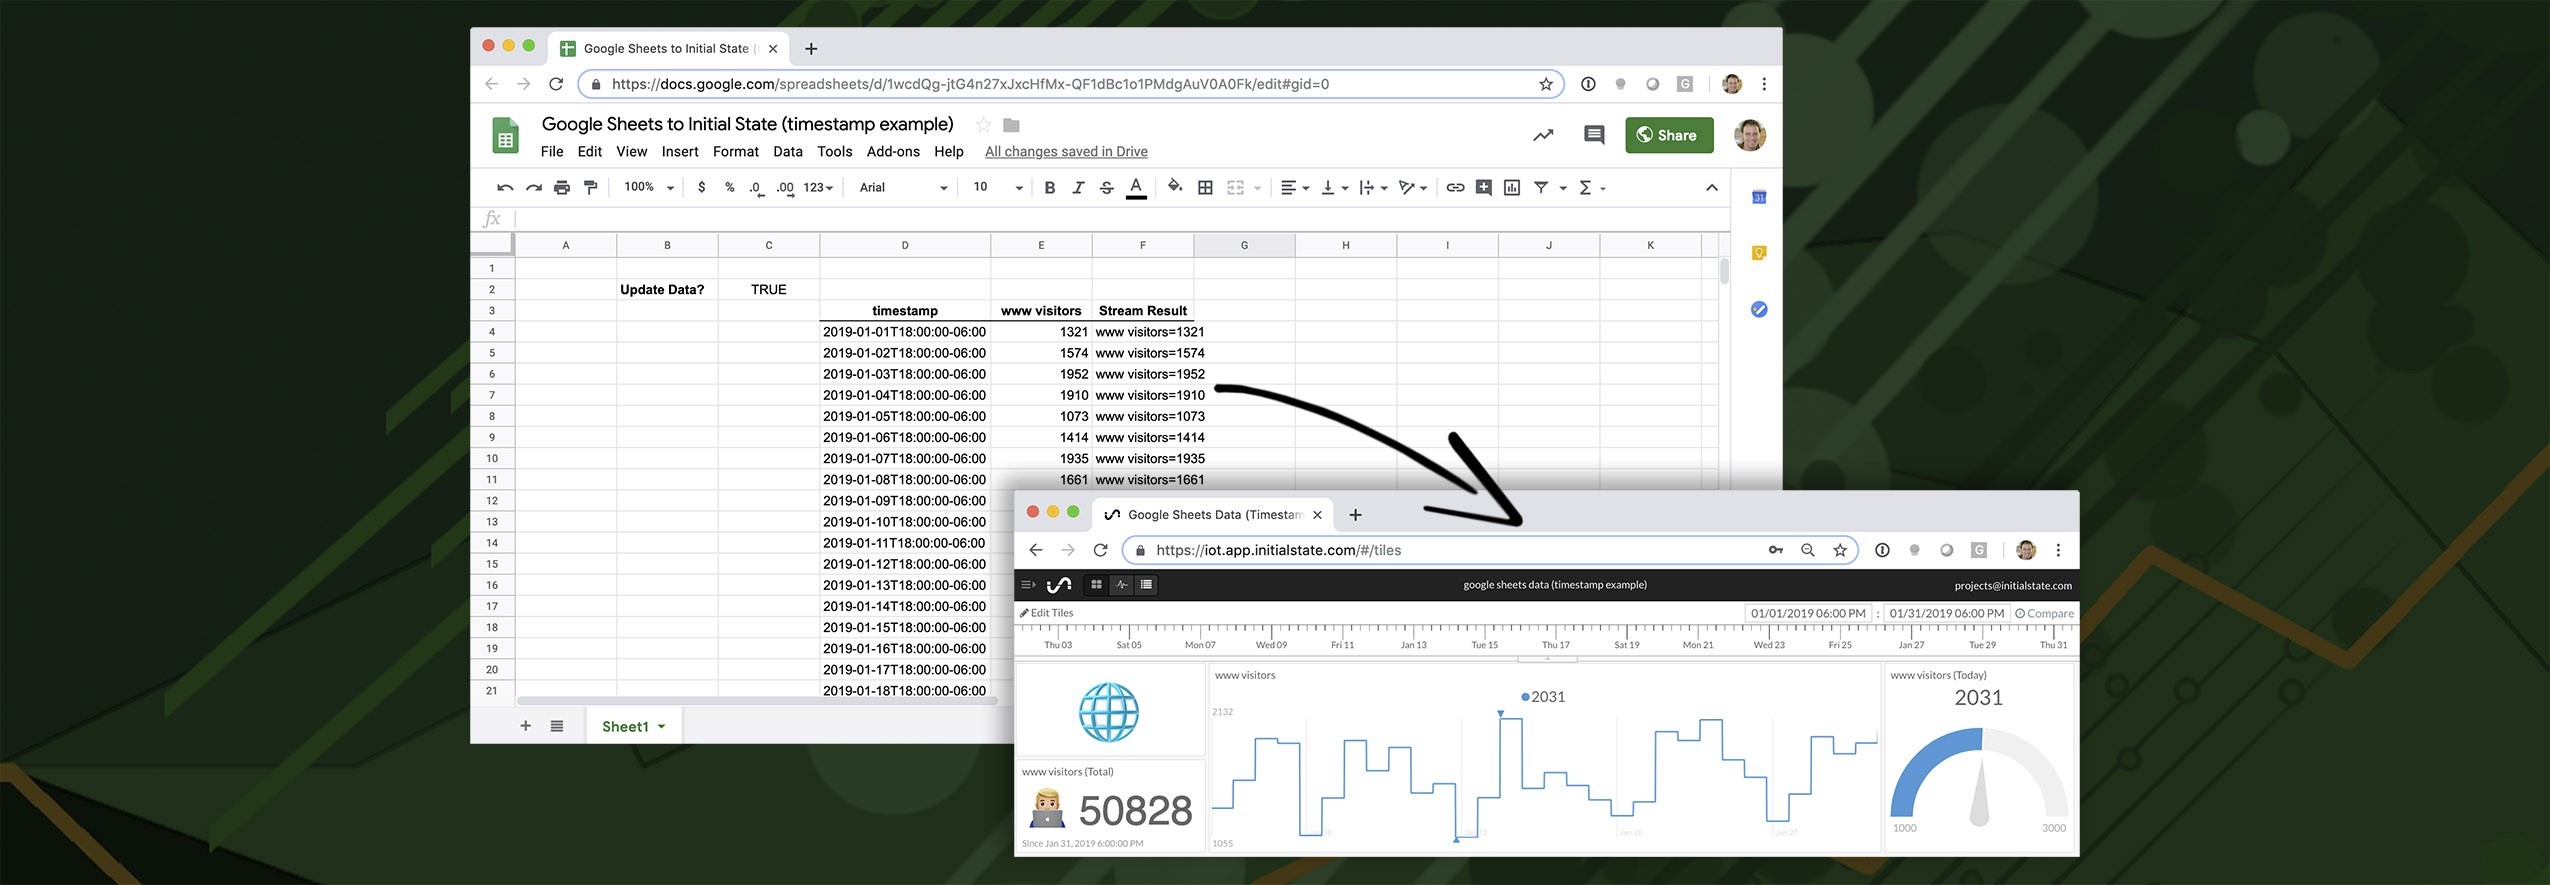Open vertical align dropdown
The image size is (2550, 885).
1335,188
